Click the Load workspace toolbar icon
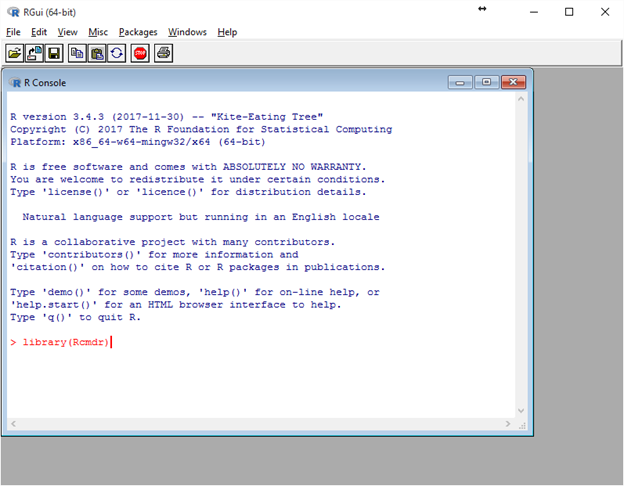 click(x=34, y=53)
